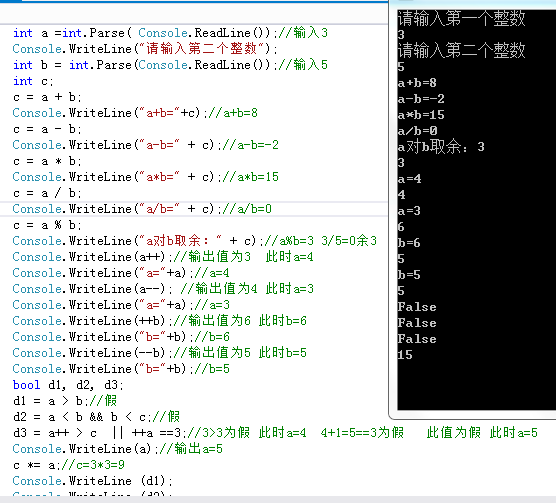The image size is (556, 503).
Task: Click the line "c = a / b;"
Action: point(47,193)
